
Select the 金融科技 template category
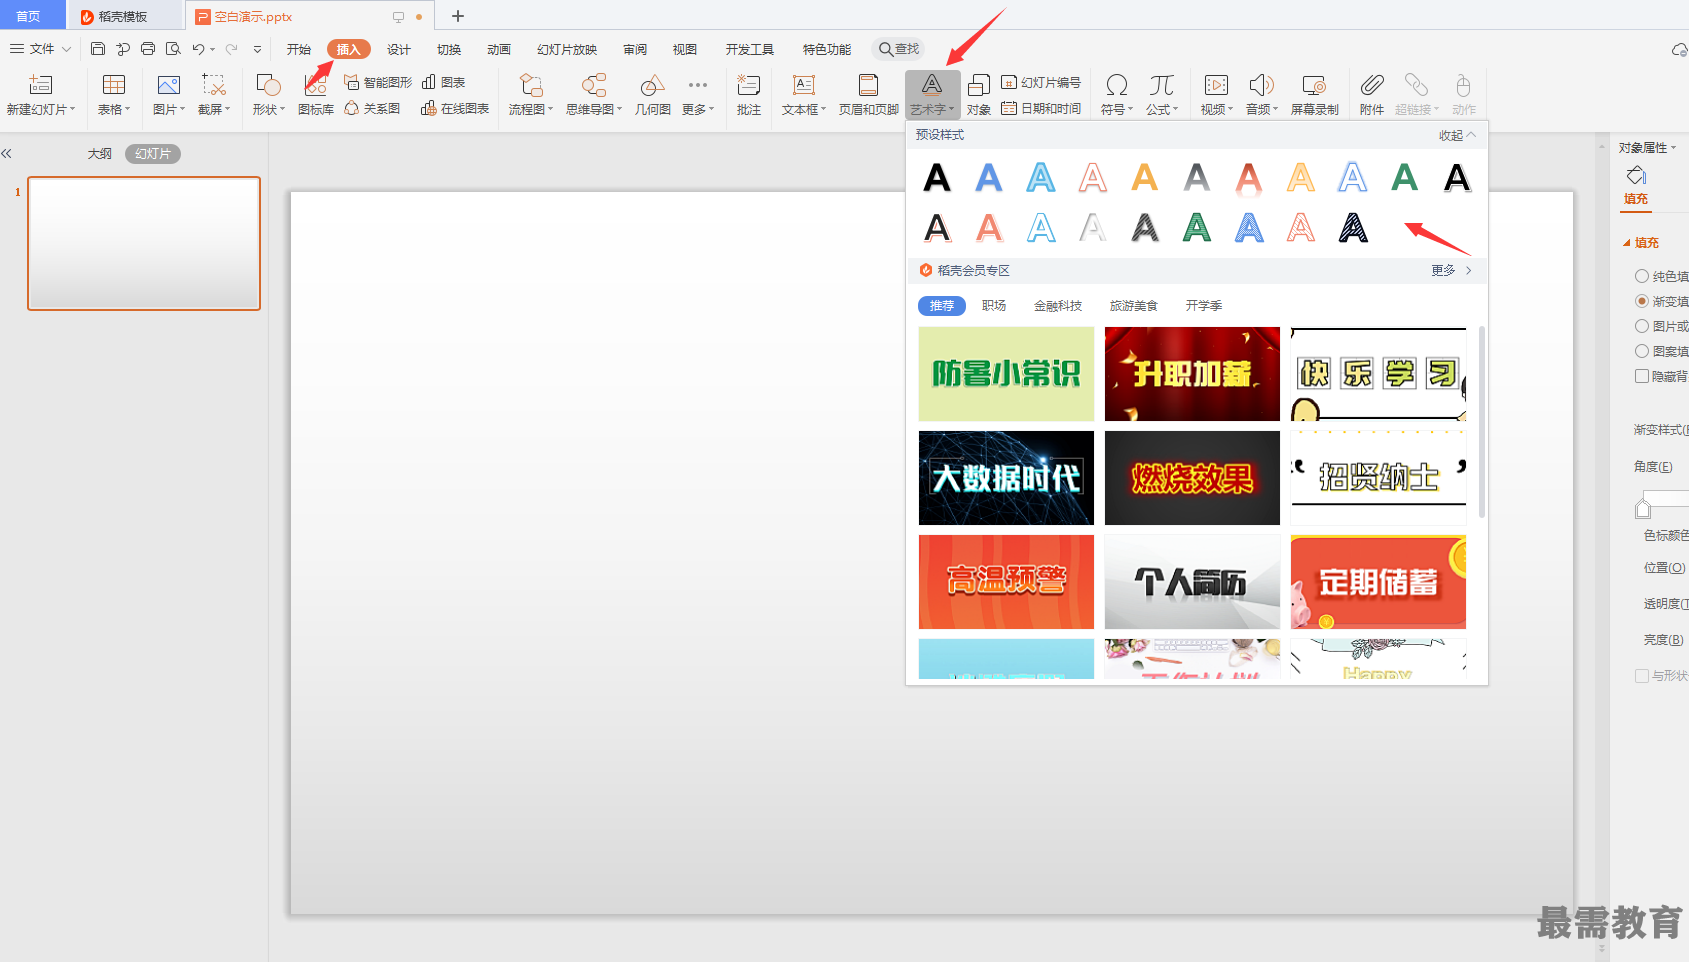pos(1058,306)
